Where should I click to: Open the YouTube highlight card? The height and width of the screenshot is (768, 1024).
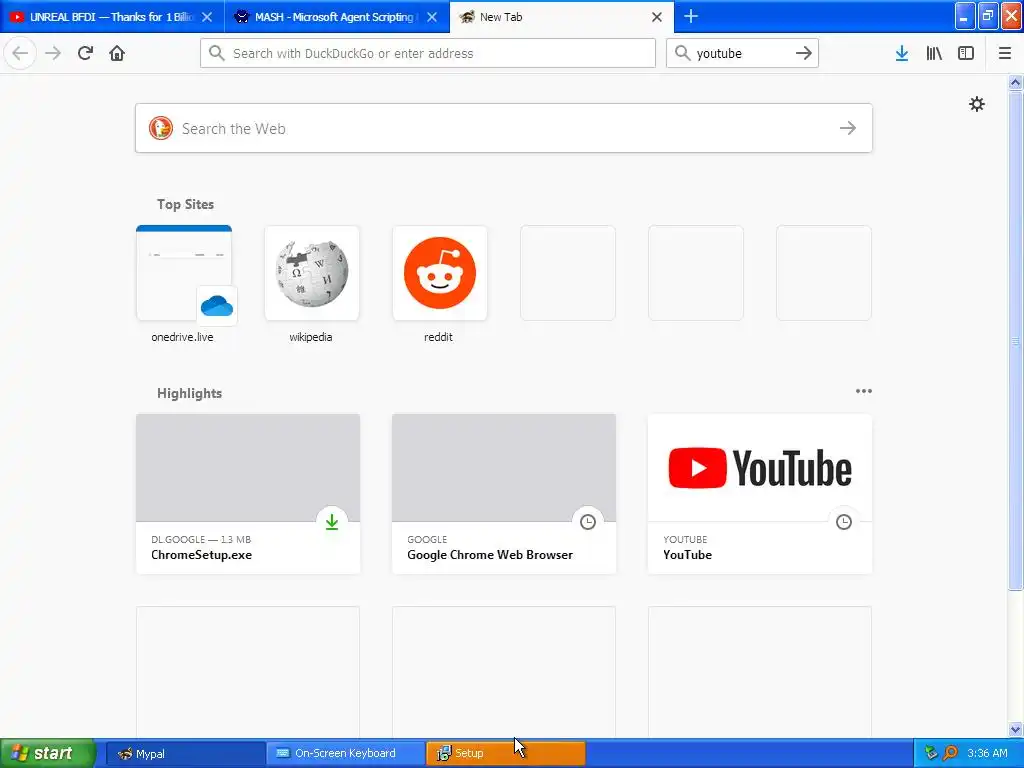760,494
